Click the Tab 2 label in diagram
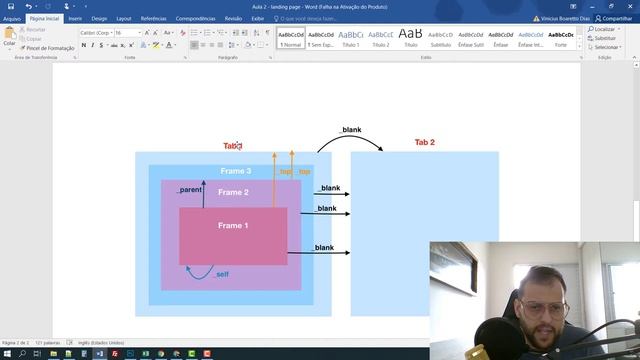The image size is (640, 360). click(x=424, y=142)
